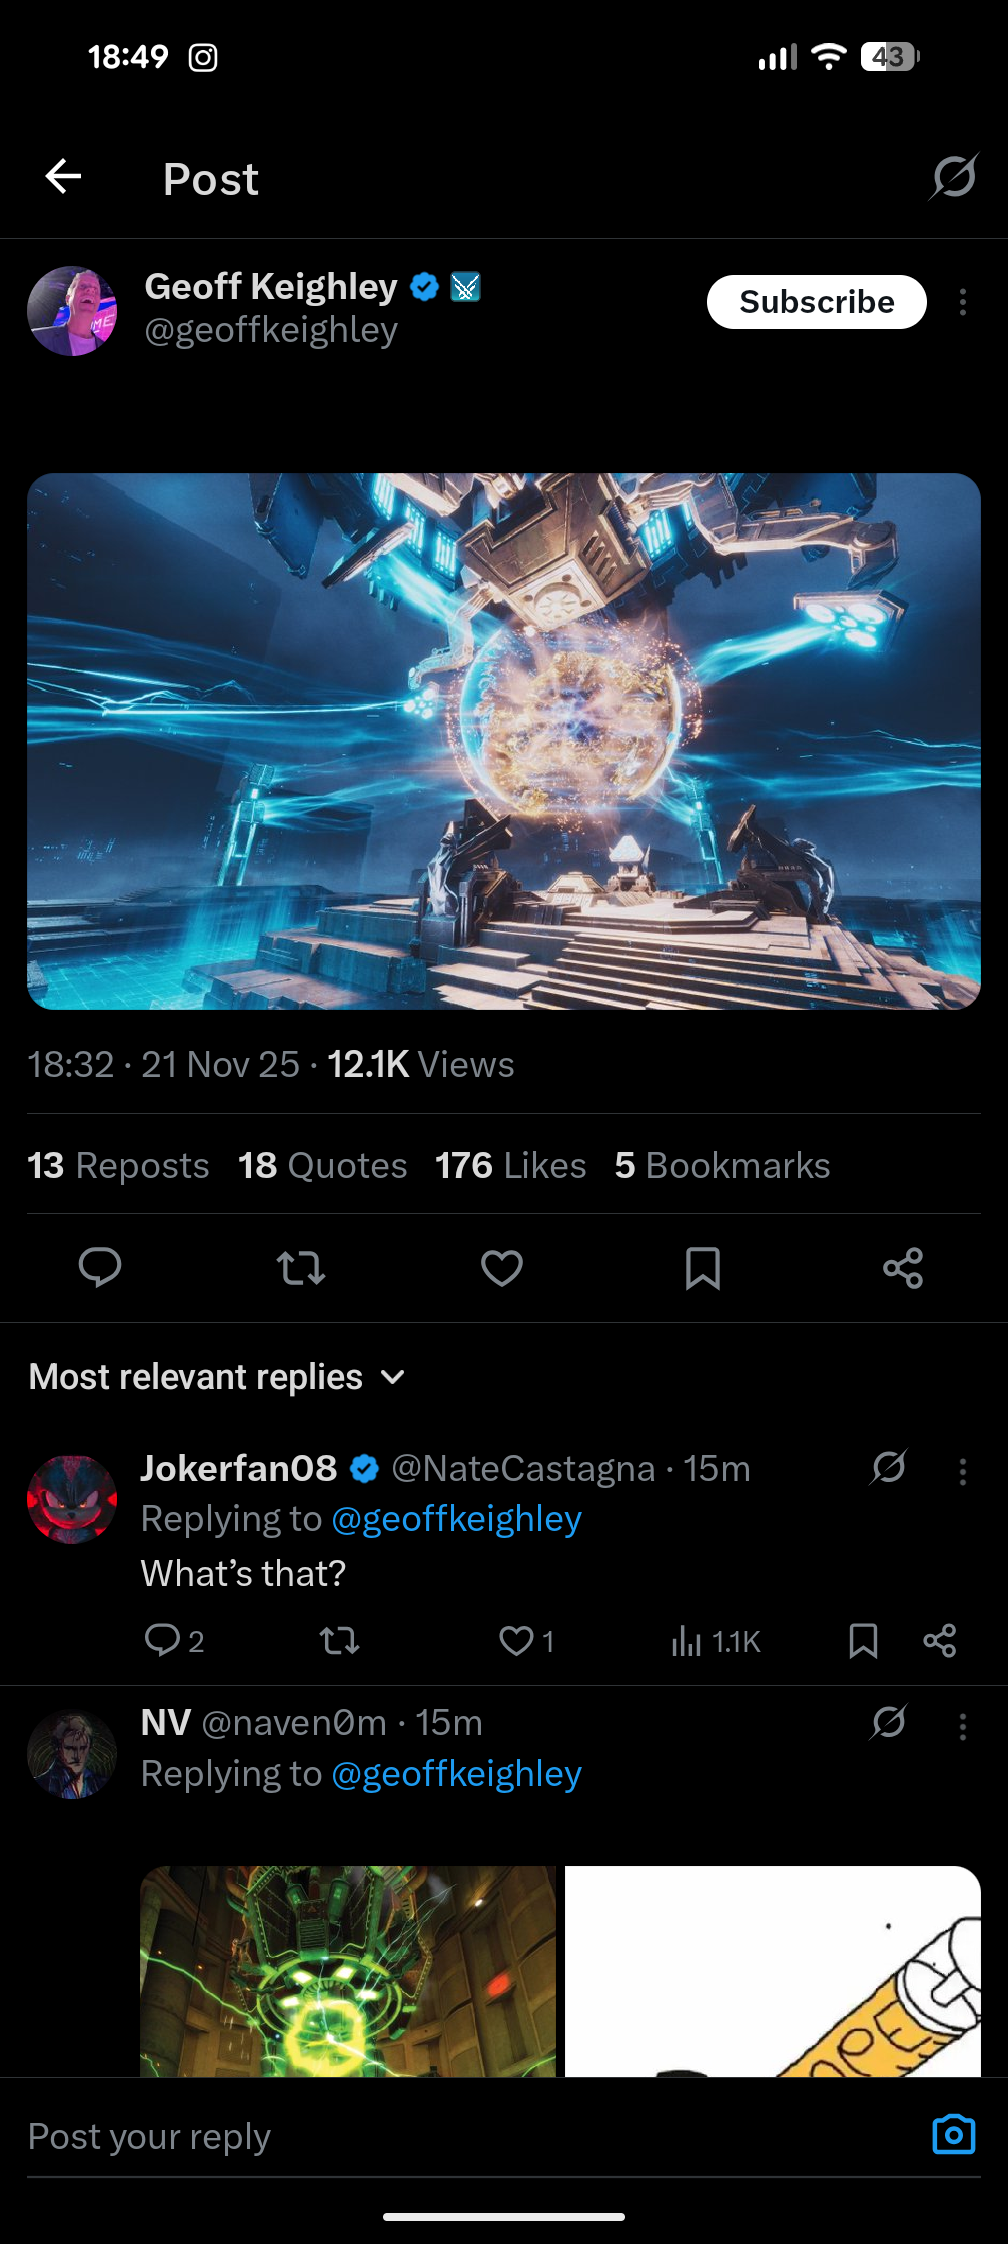
Task: Tap the back arrow icon
Action: [x=63, y=177]
